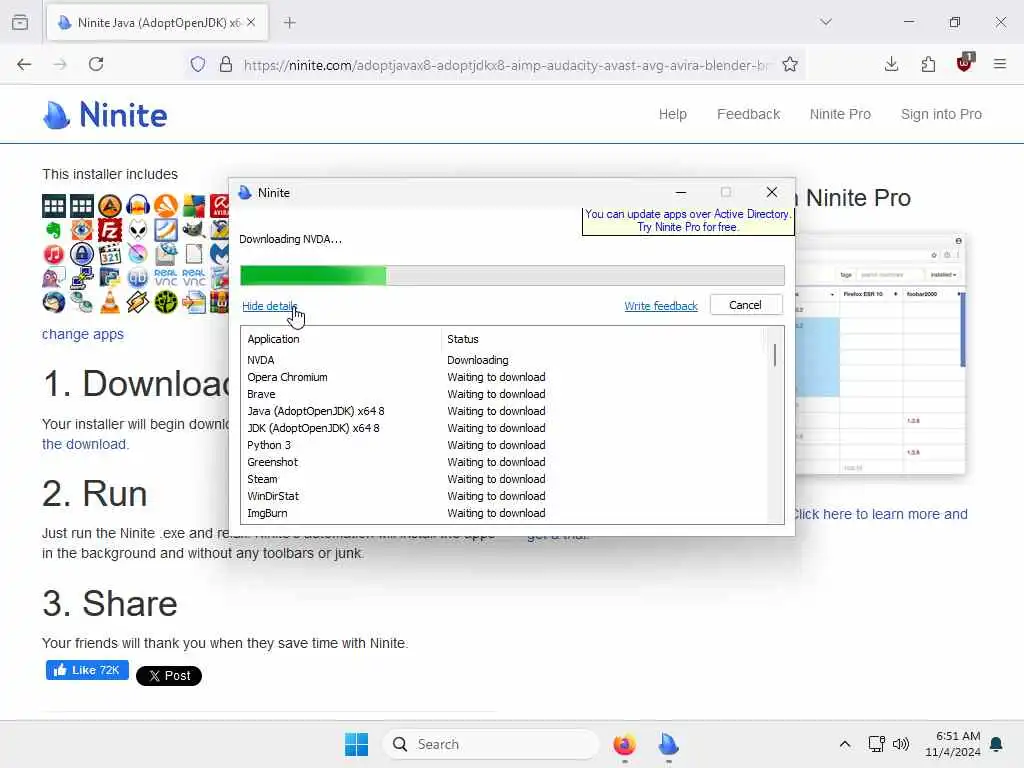Open network settings in system tray
This screenshot has width=1024, height=768.
tap(876, 744)
